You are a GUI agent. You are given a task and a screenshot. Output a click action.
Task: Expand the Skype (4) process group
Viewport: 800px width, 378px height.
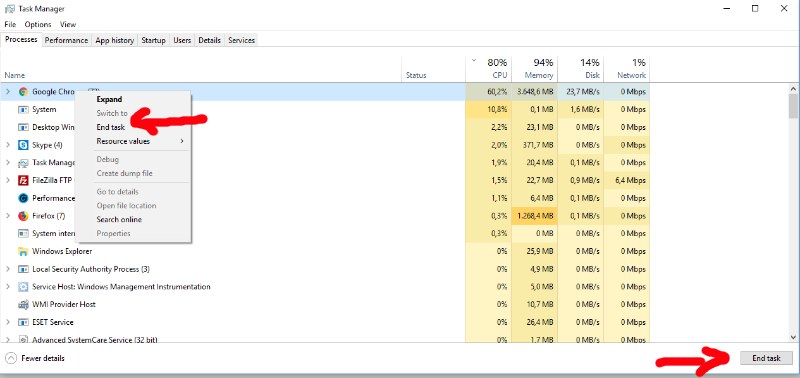(8, 145)
